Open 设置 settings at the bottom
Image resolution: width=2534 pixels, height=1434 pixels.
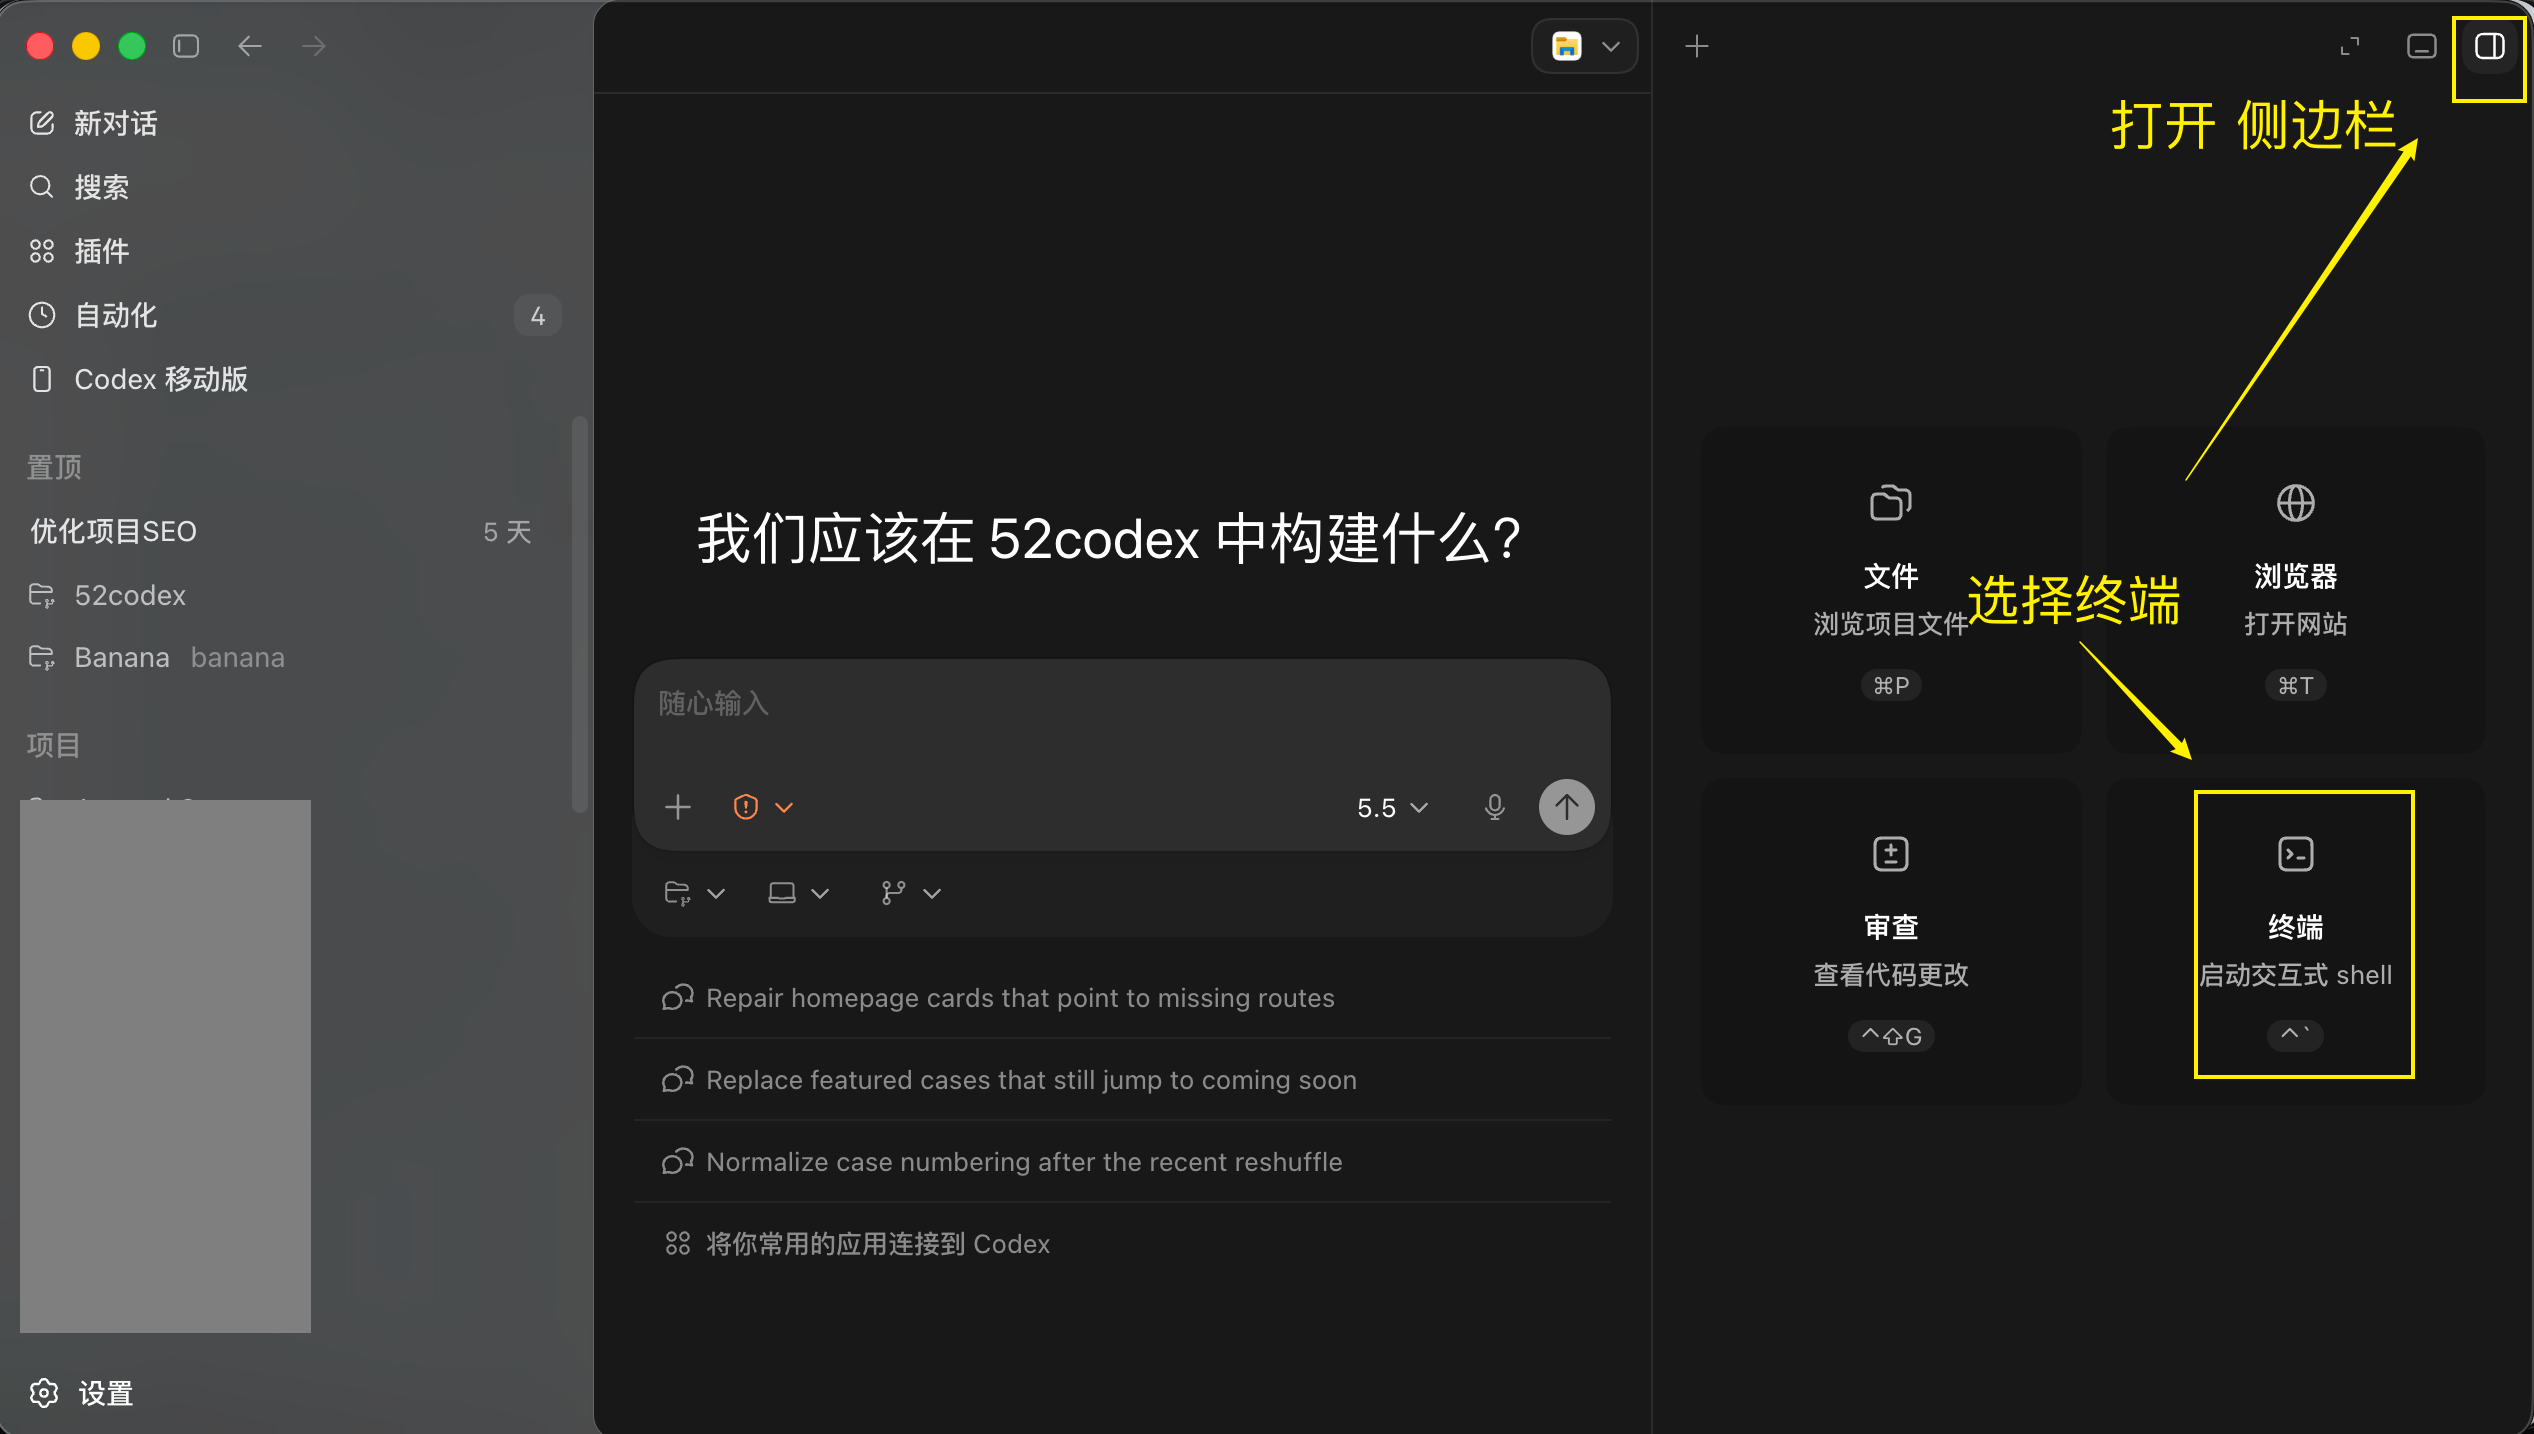click(x=82, y=1393)
